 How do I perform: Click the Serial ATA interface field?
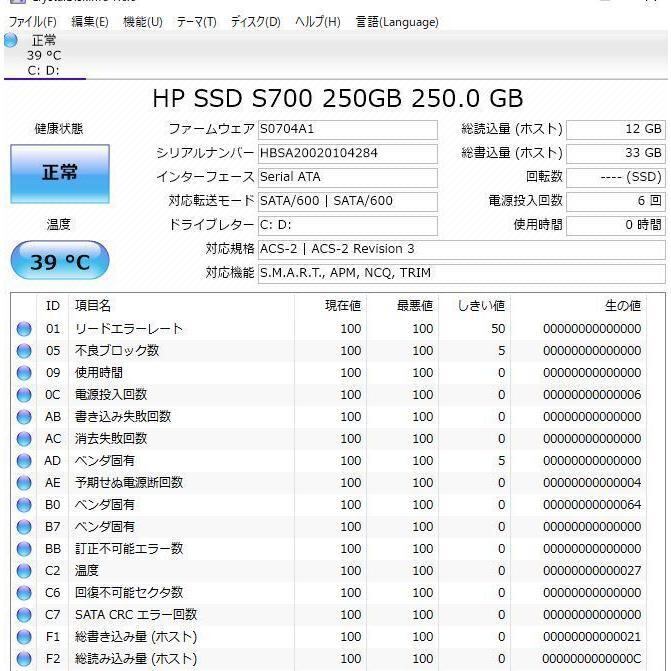[x=347, y=178]
